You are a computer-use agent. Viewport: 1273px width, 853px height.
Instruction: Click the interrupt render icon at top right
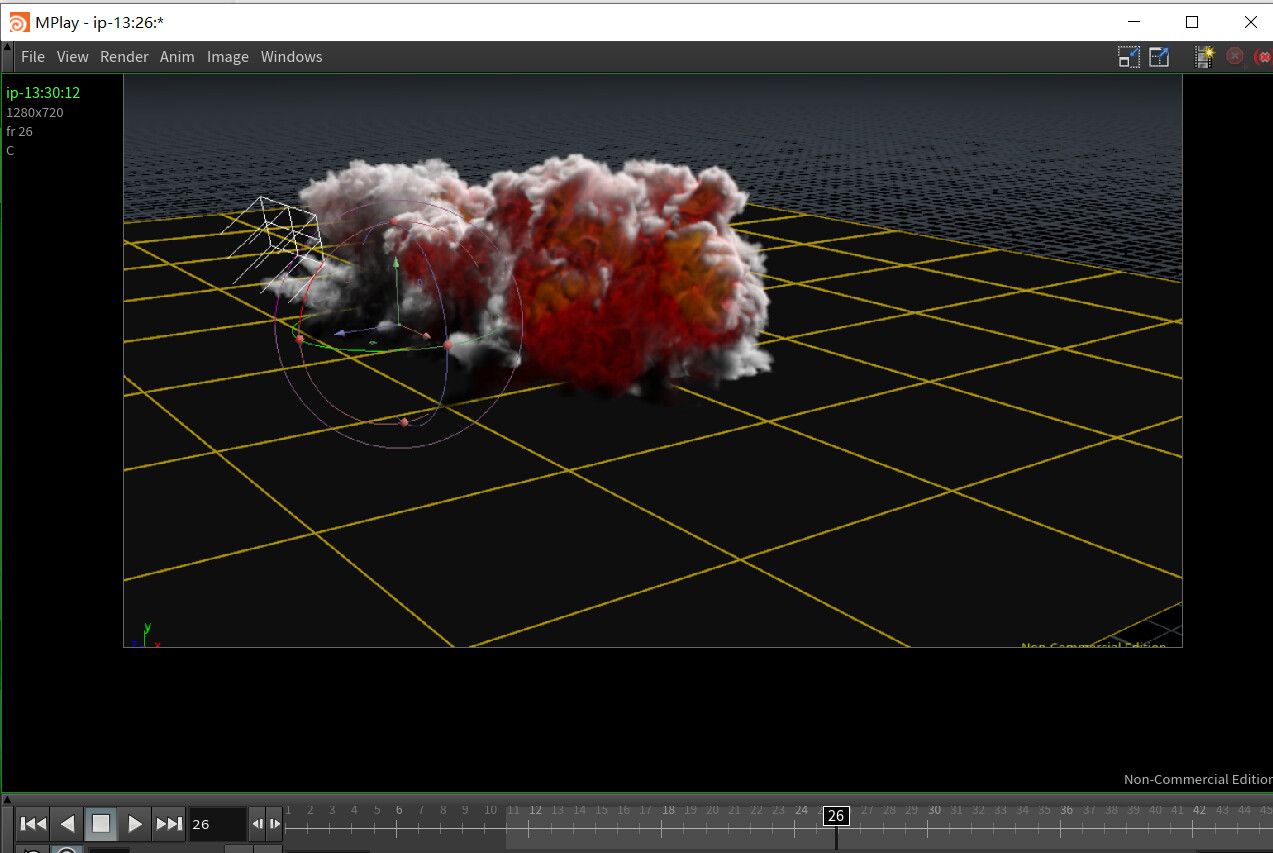1262,57
